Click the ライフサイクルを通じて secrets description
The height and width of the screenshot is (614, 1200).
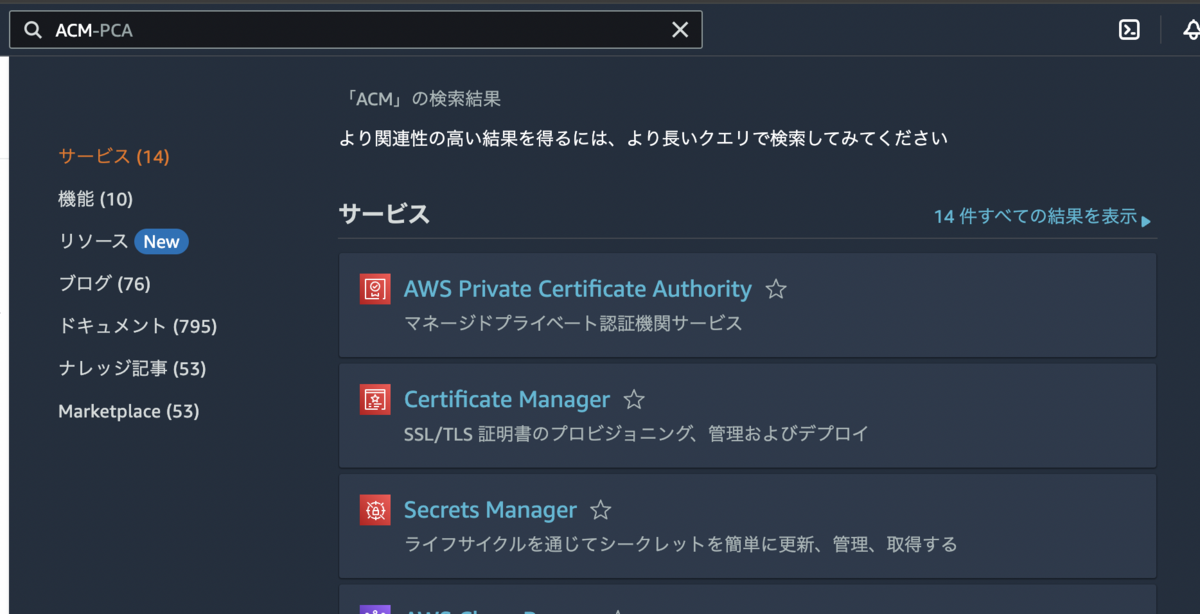click(680, 544)
